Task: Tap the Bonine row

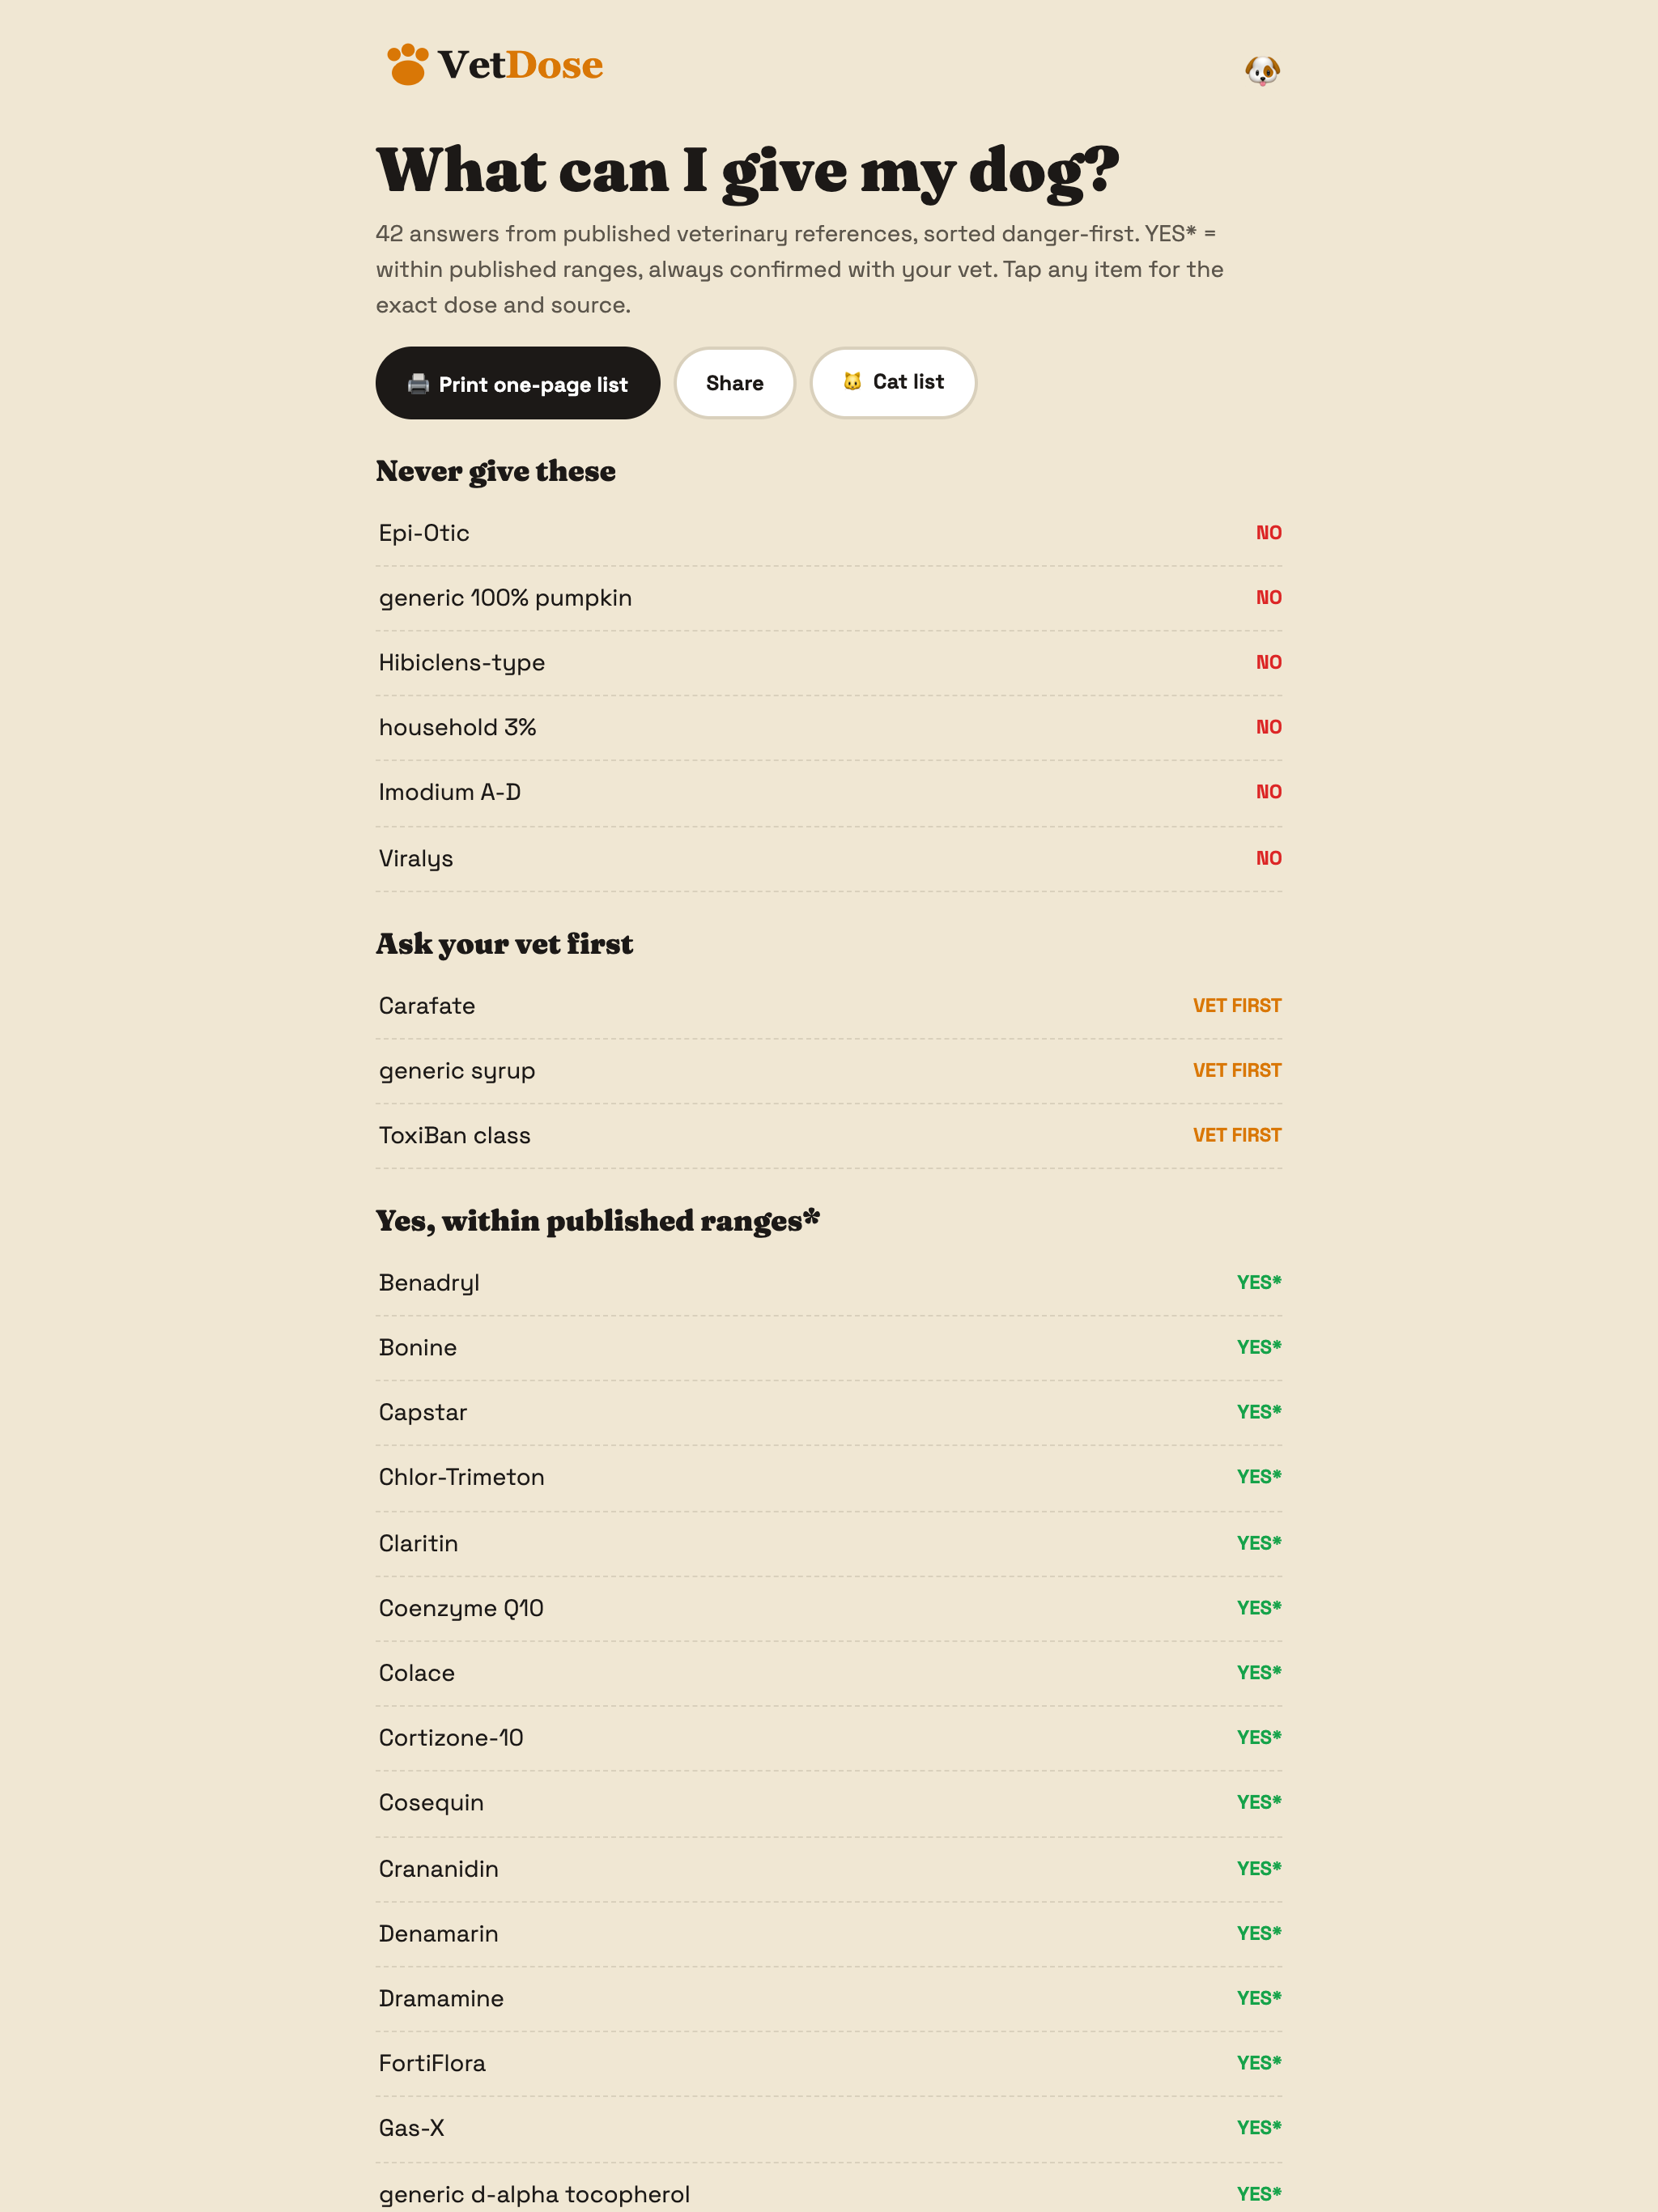Action: pos(829,1348)
